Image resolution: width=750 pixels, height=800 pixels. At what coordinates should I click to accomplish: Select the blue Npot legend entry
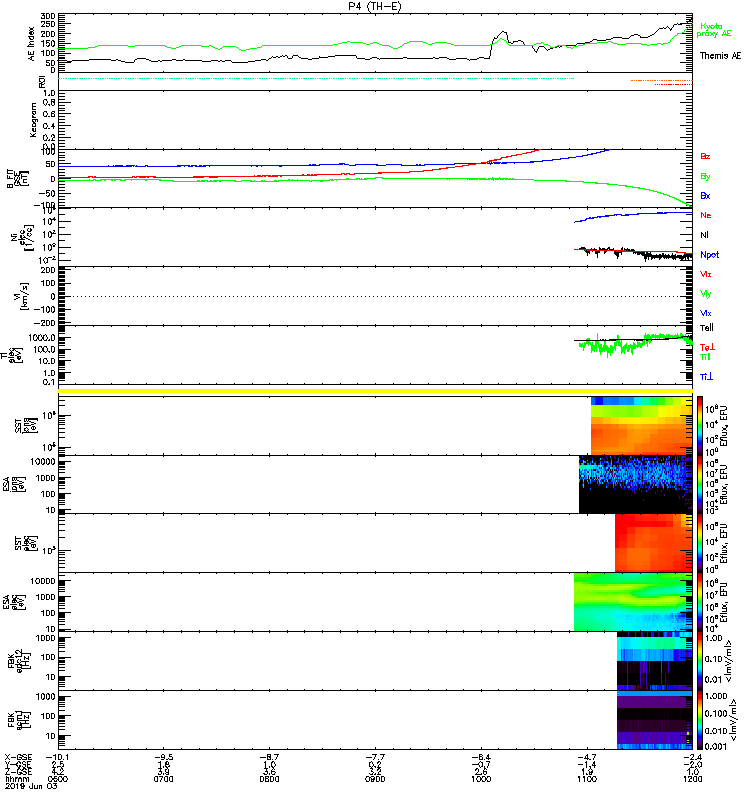coord(710,255)
